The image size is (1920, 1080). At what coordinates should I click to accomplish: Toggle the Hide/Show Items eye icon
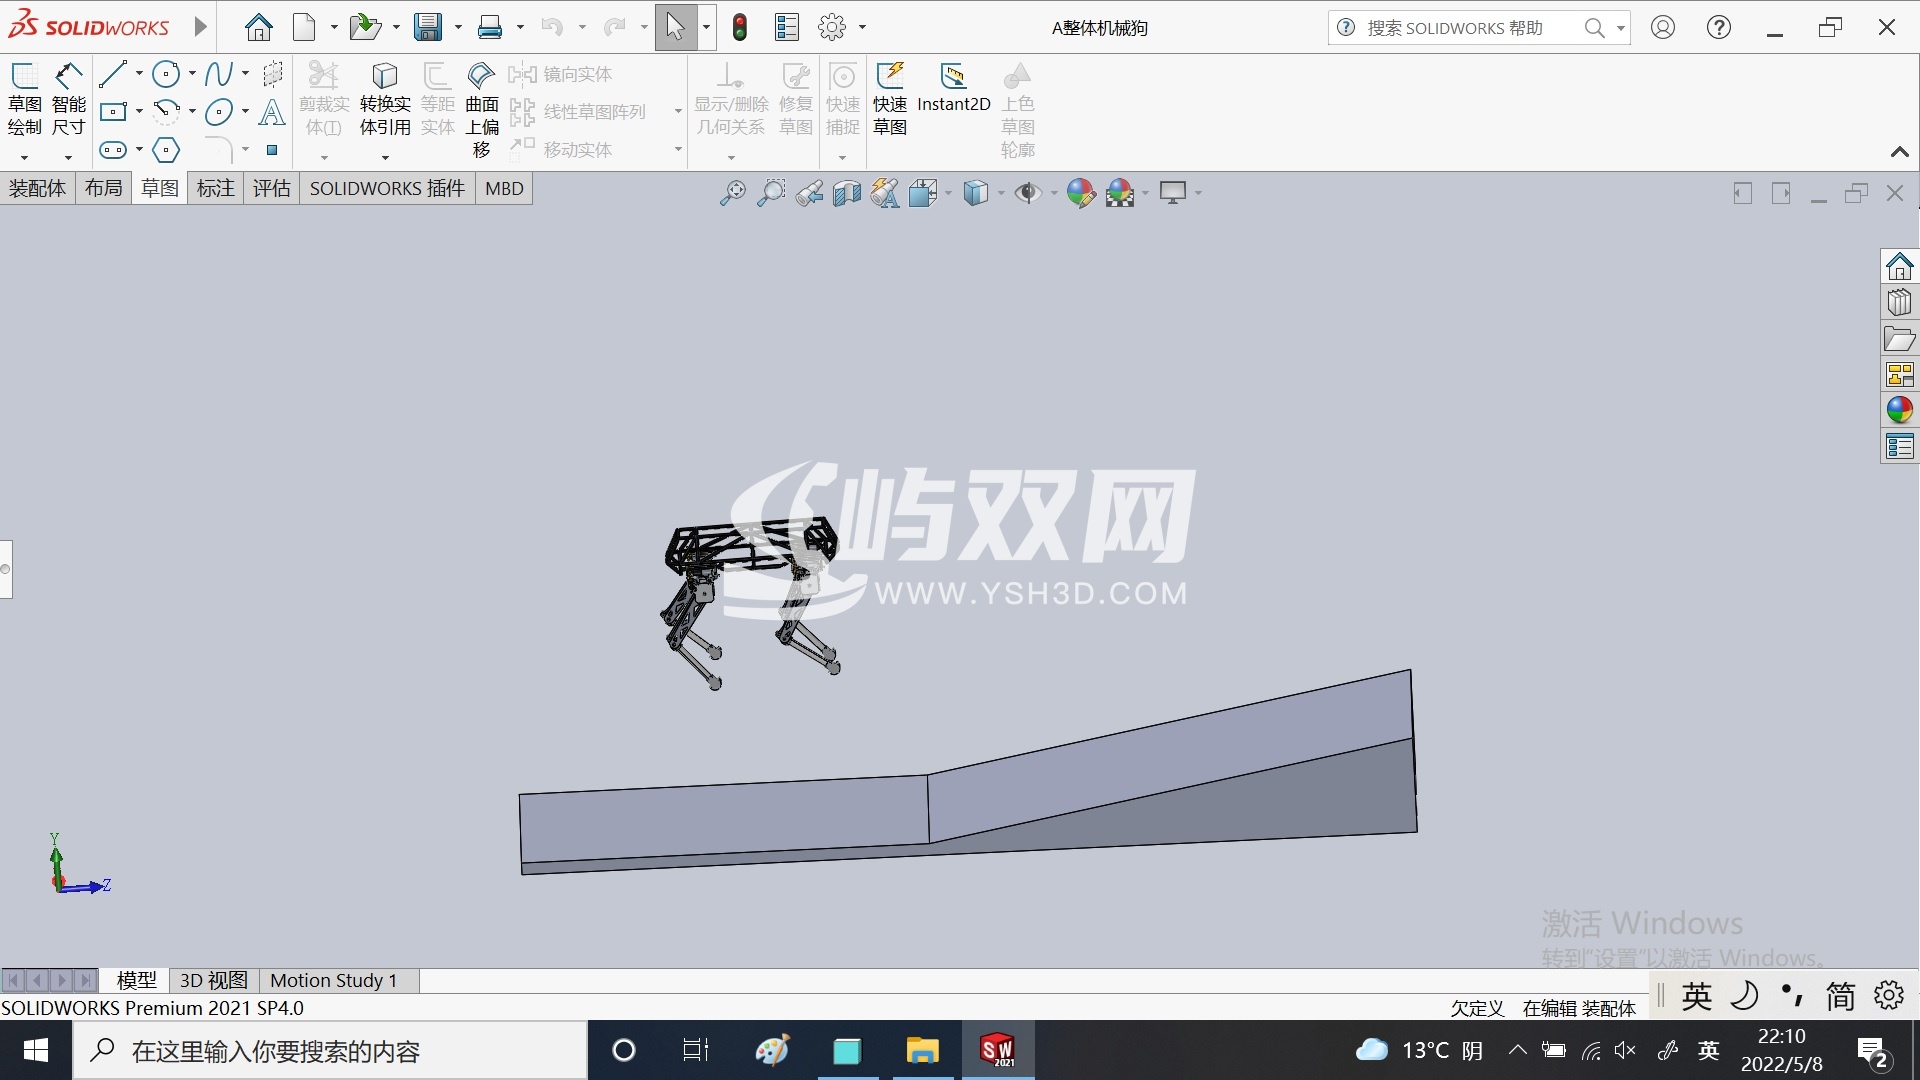click(1027, 193)
